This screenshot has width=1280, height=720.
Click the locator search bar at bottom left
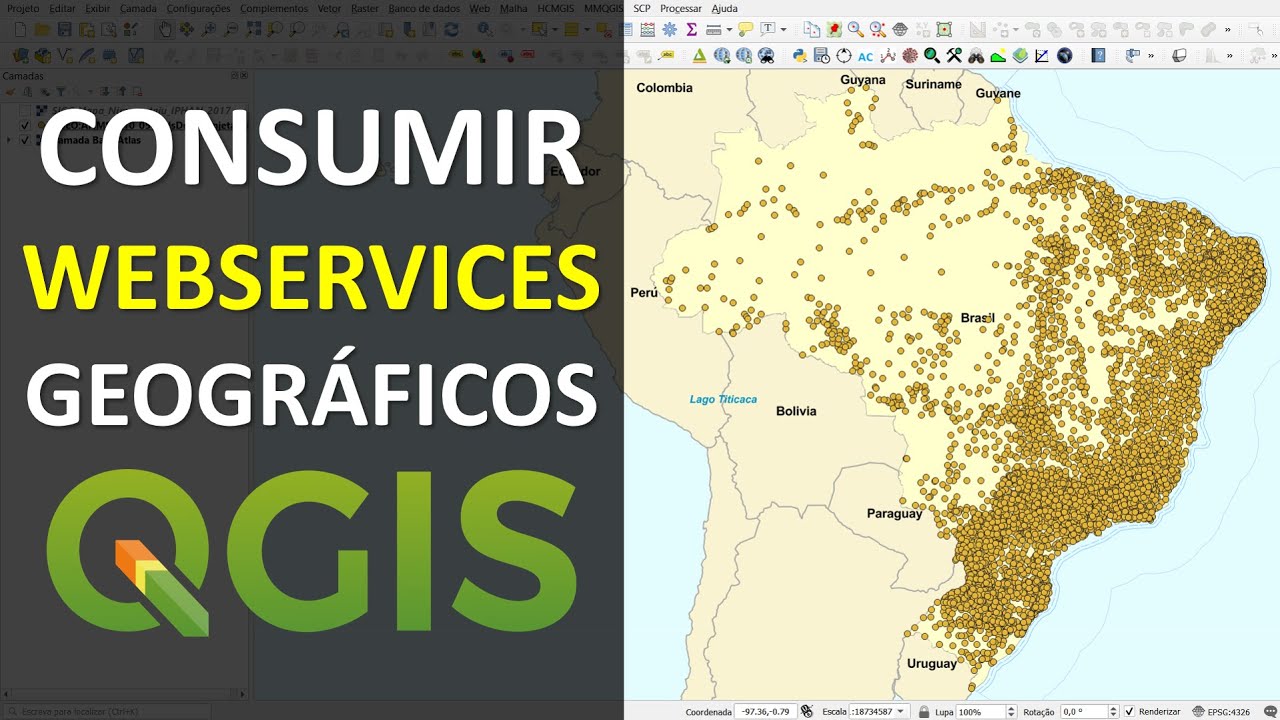(106, 711)
